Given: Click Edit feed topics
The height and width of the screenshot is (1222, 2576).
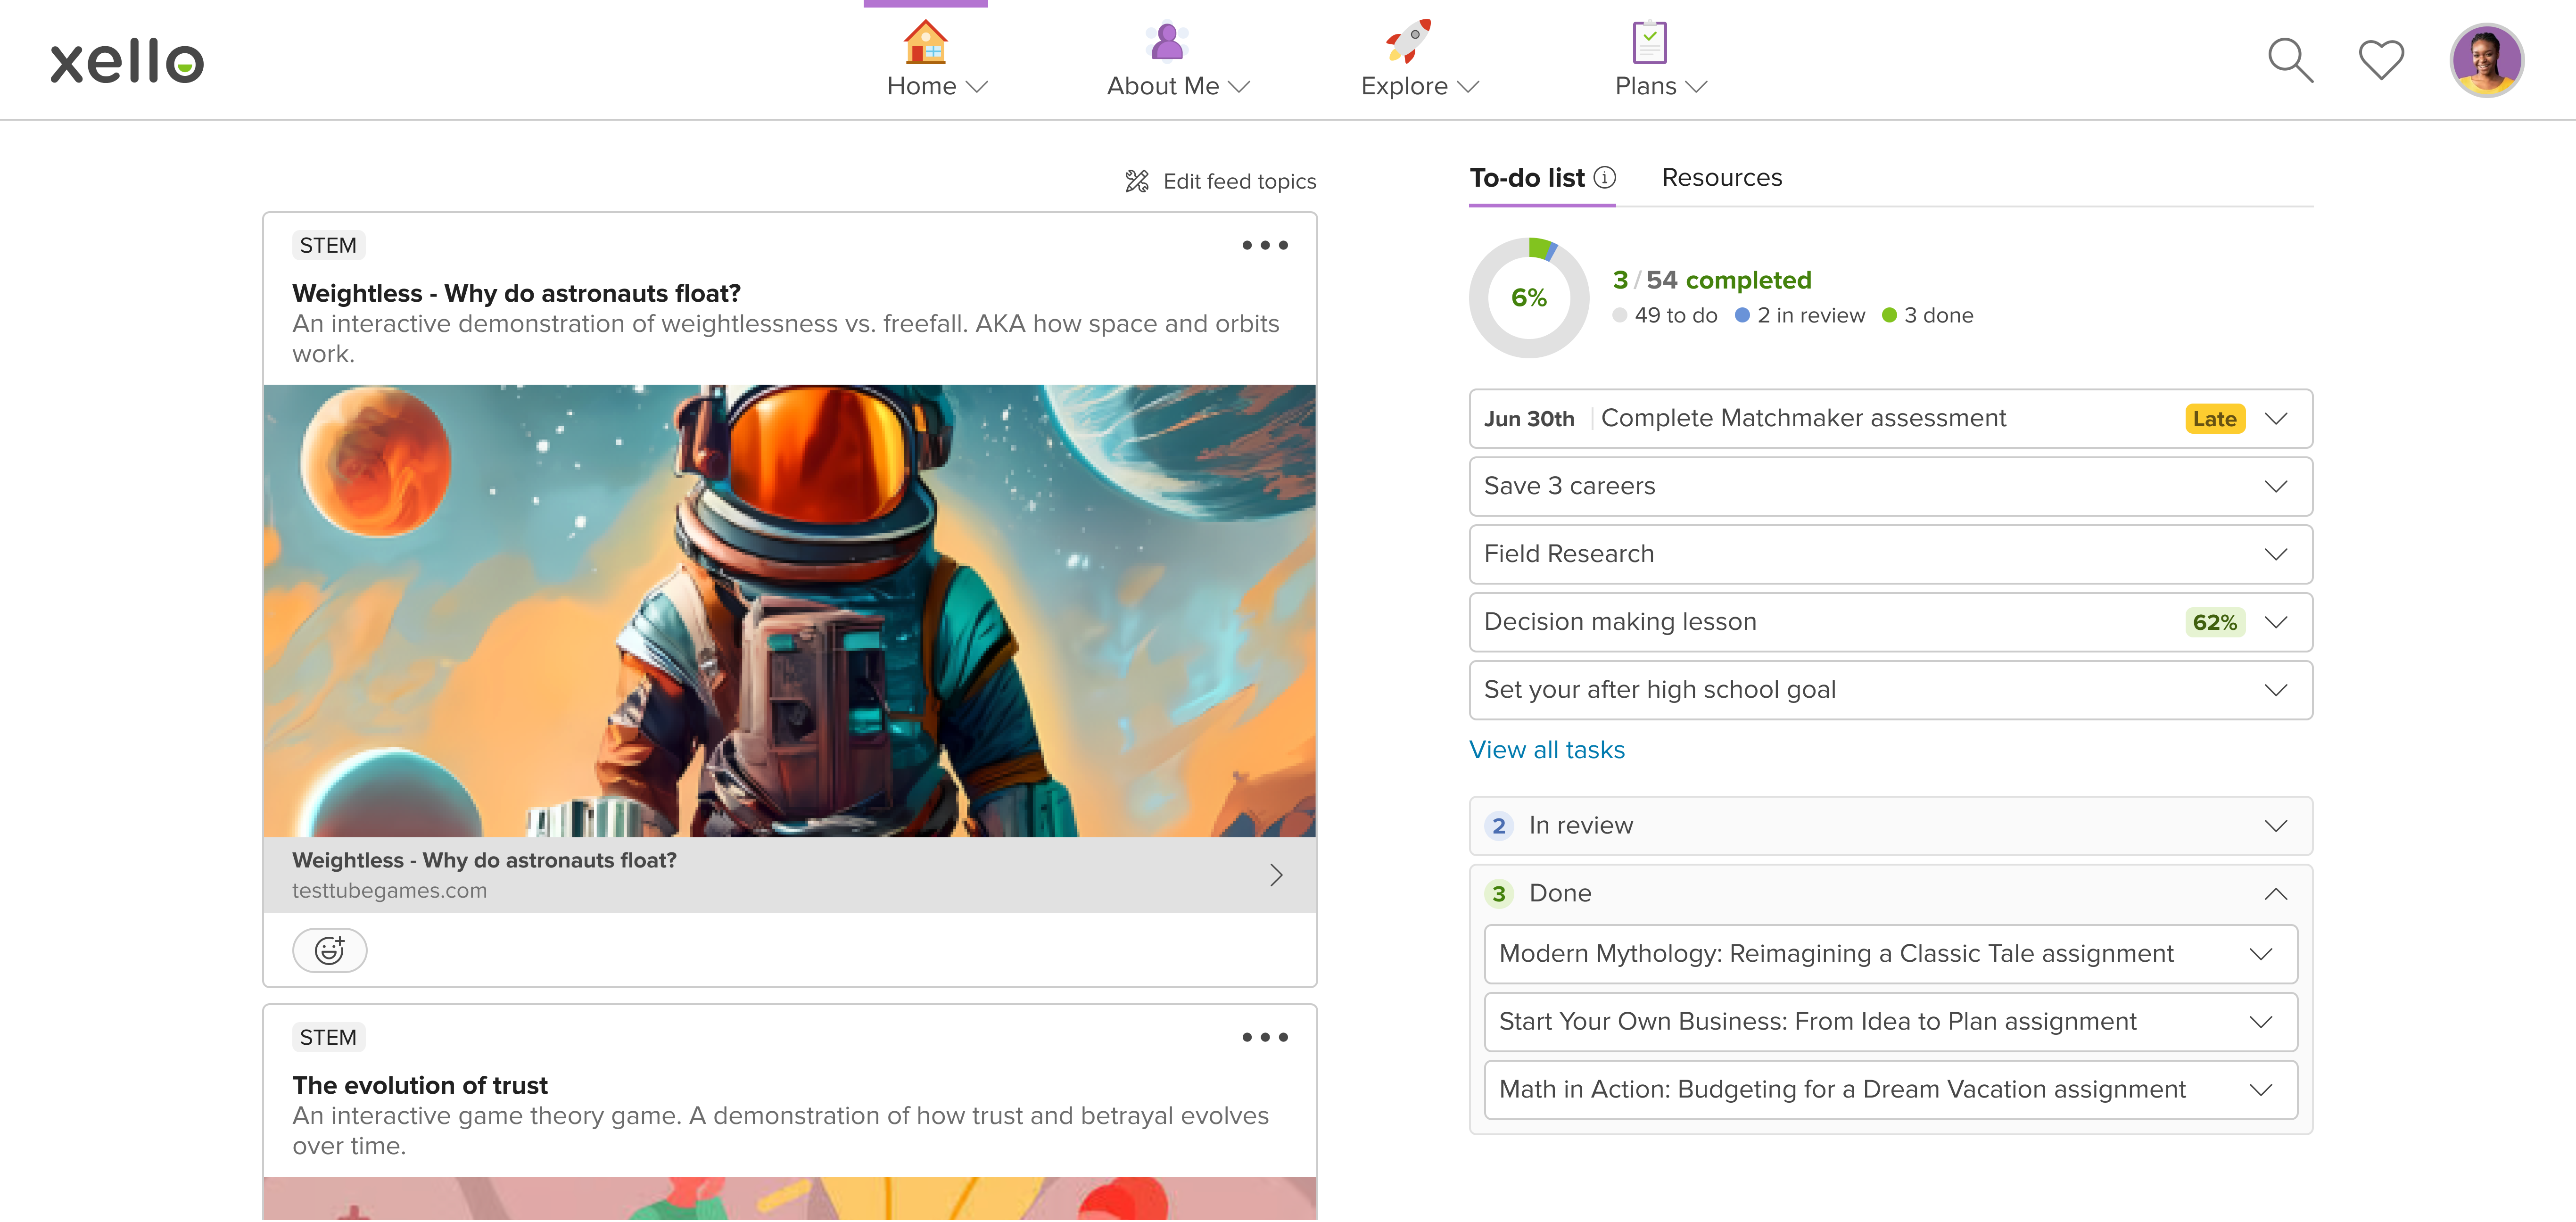Looking at the screenshot, I should pyautogui.click(x=1220, y=181).
